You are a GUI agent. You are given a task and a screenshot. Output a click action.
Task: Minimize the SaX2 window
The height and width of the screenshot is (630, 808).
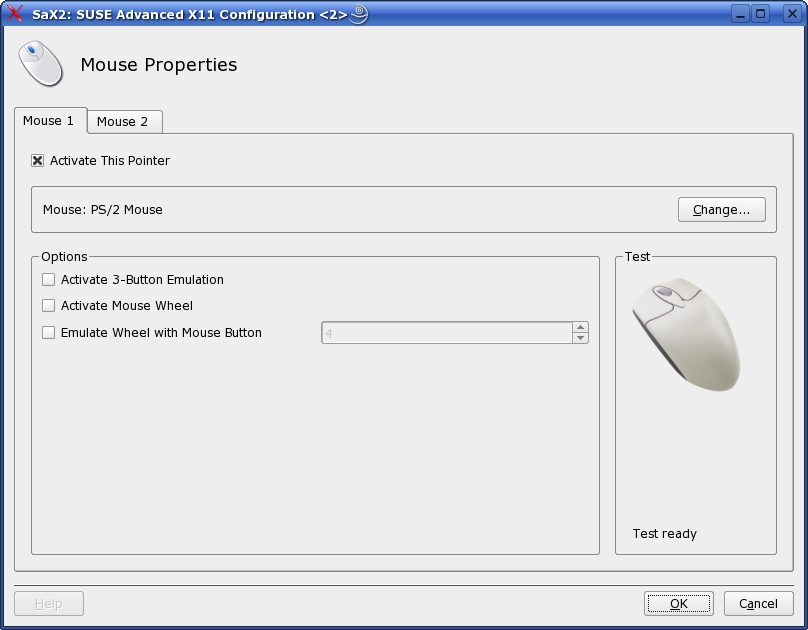click(x=740, y=13)
